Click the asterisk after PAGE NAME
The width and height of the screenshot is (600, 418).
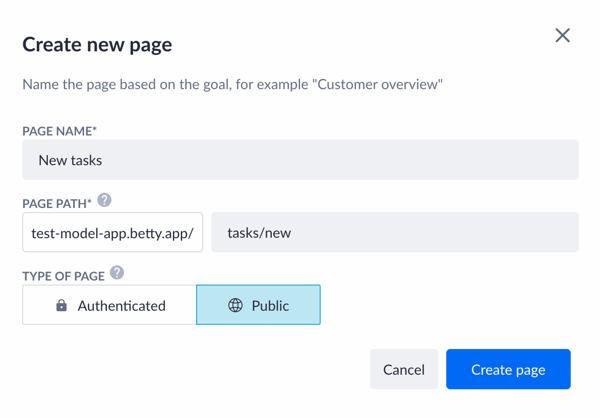pos(95,130)
